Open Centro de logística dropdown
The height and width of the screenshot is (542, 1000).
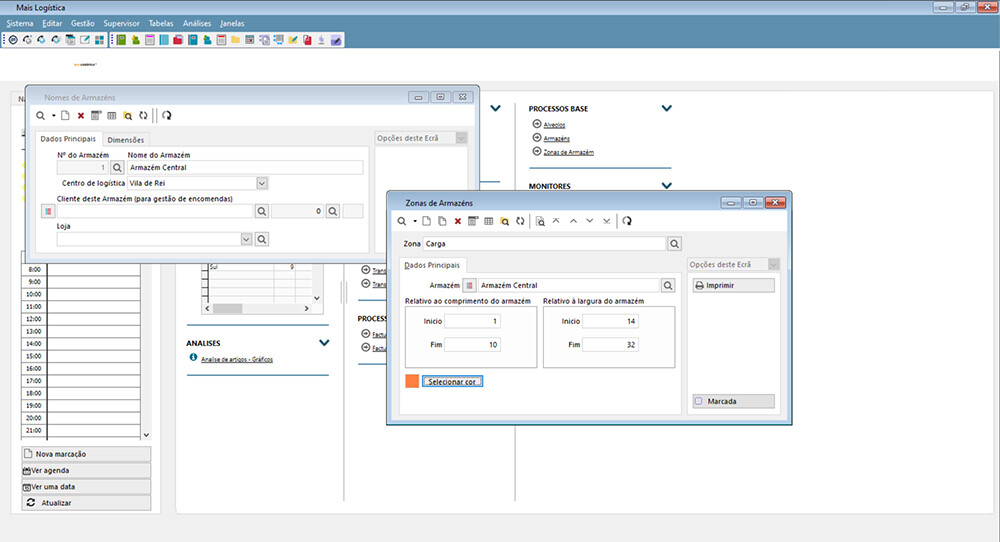(x=262, y=183)
